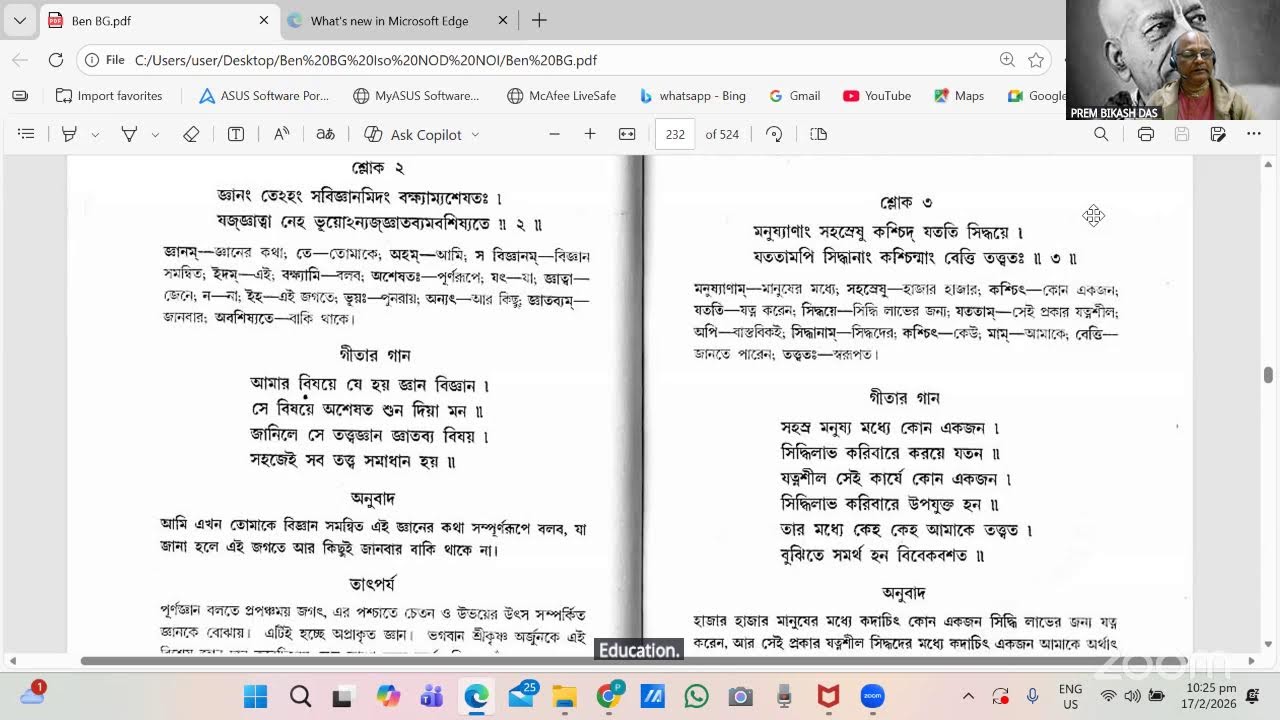The width and height of the screenshot is (1280, 720).
Task: Open Zoom from taskbar
Action: click(872, 696)
